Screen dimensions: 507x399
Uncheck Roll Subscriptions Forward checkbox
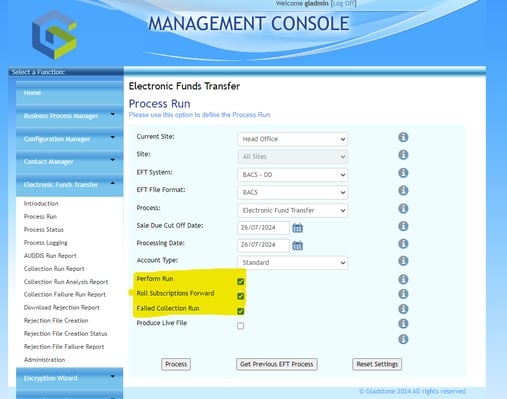point(240,296)
